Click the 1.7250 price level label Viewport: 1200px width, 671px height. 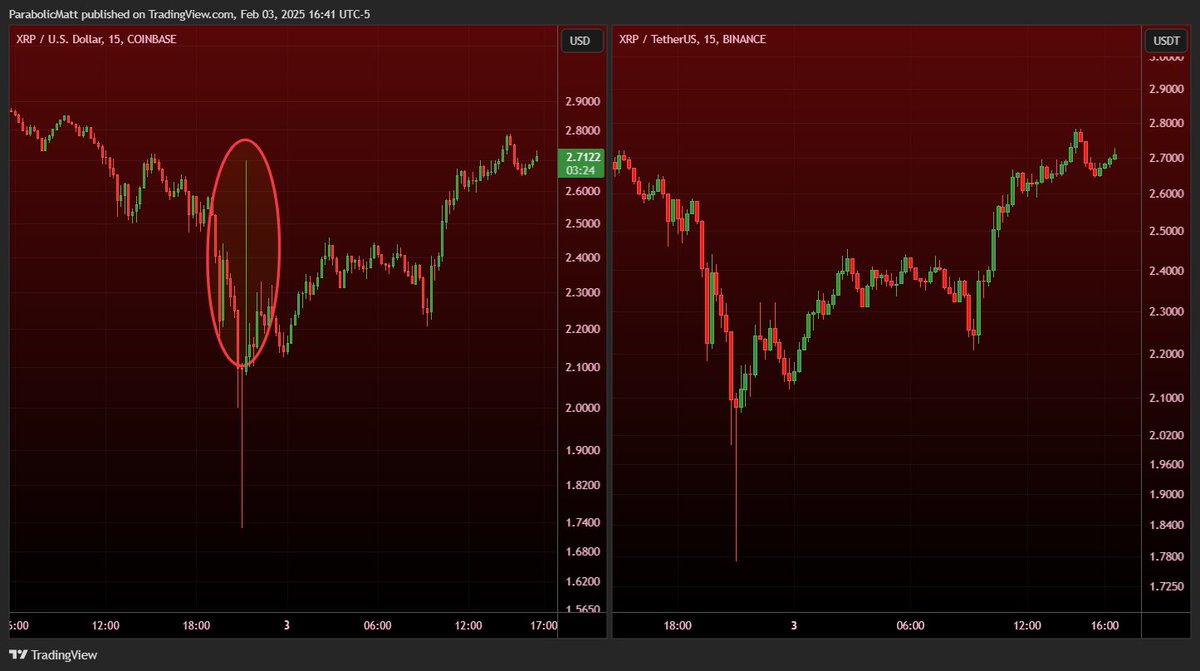point(1168,587)
